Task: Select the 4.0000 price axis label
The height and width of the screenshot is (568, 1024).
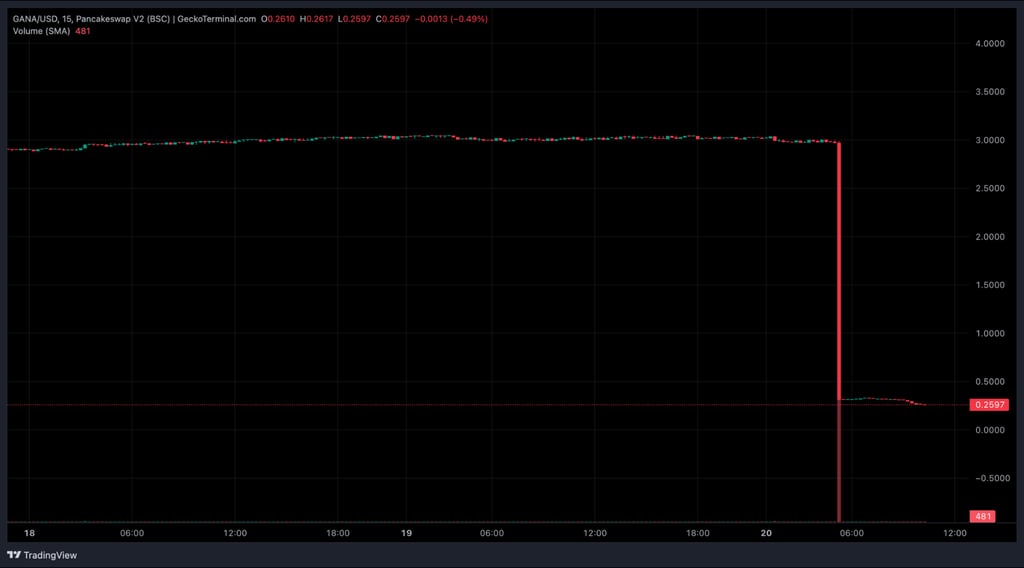Action: 989,44
